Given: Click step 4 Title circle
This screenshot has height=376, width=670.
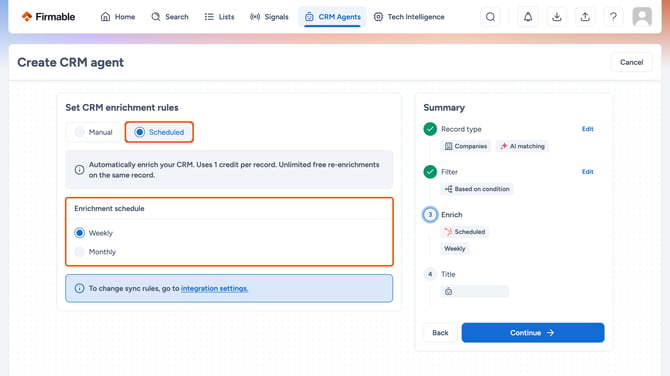Looking at the screenshot, I should [x=430, y=274].
